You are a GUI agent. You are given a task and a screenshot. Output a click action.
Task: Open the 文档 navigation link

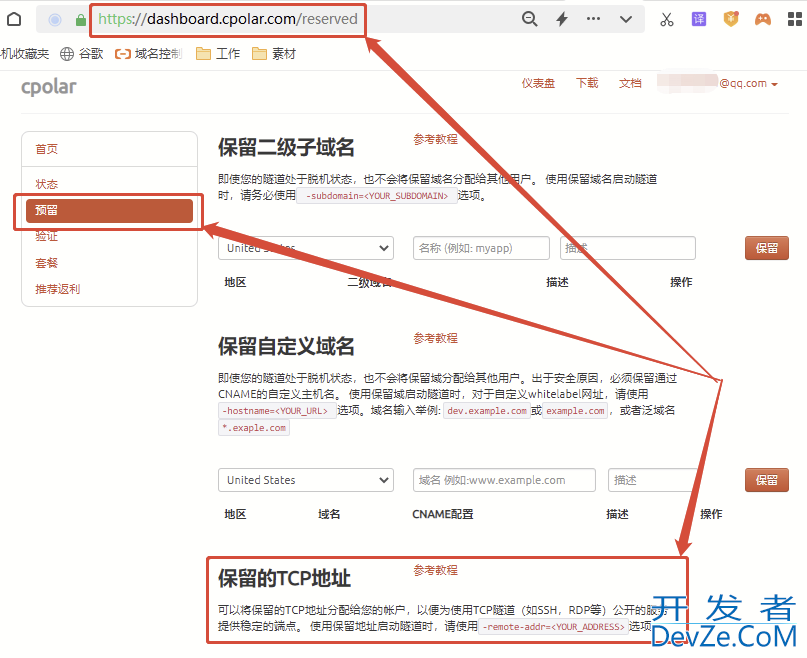click(630, 83)
